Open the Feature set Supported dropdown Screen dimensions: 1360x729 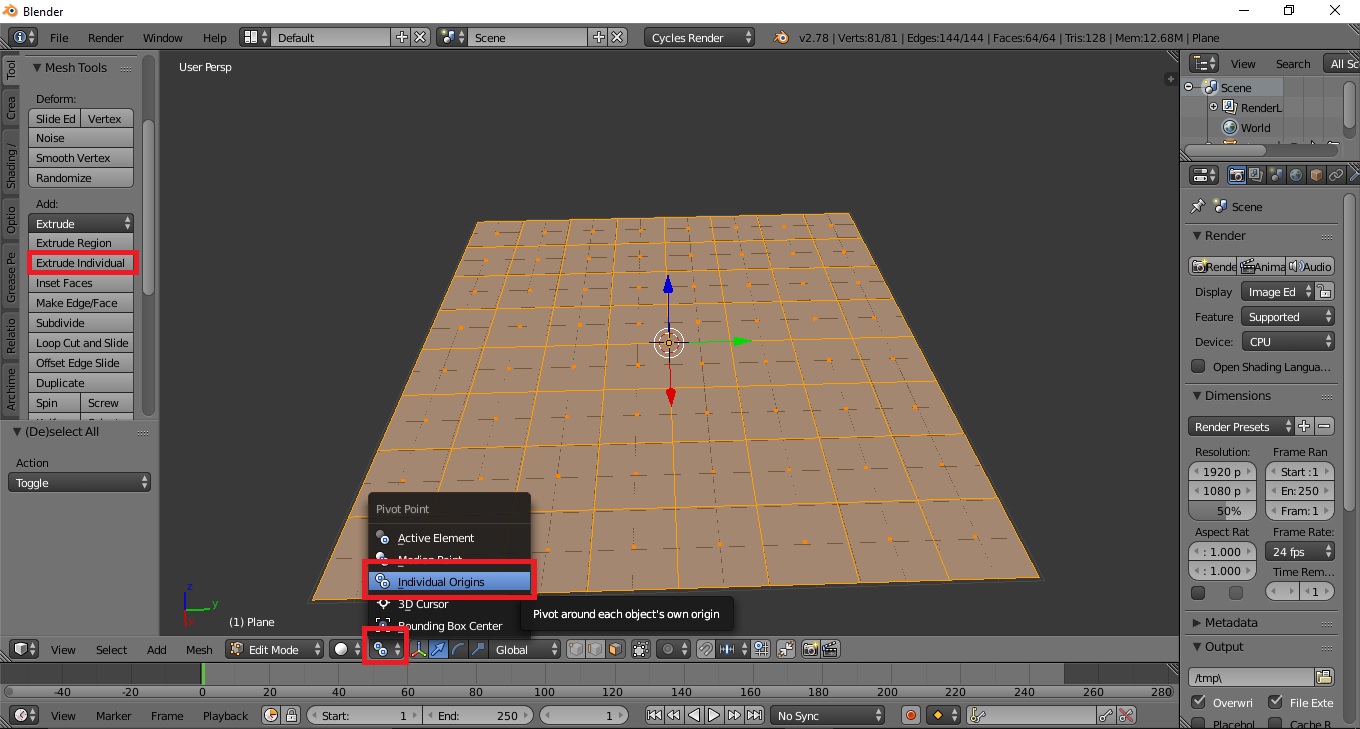(x=1288, y=317)
